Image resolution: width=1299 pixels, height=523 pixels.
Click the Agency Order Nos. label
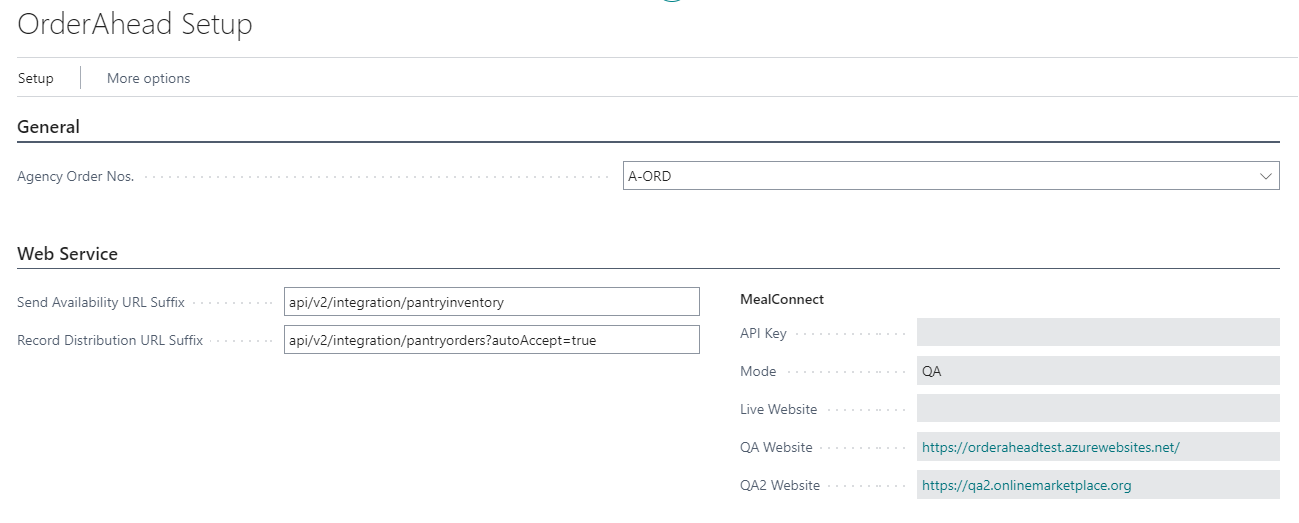(76, 177)
